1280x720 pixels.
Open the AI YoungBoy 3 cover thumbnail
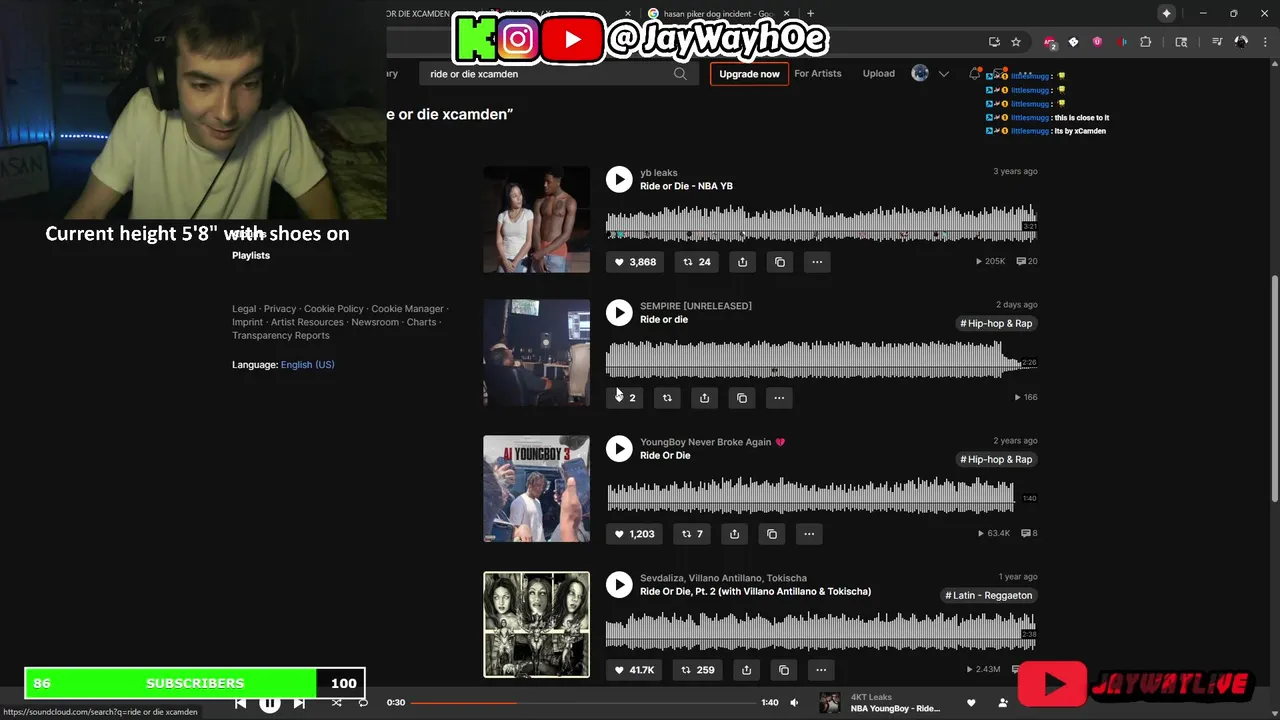(x=537, y=489)
